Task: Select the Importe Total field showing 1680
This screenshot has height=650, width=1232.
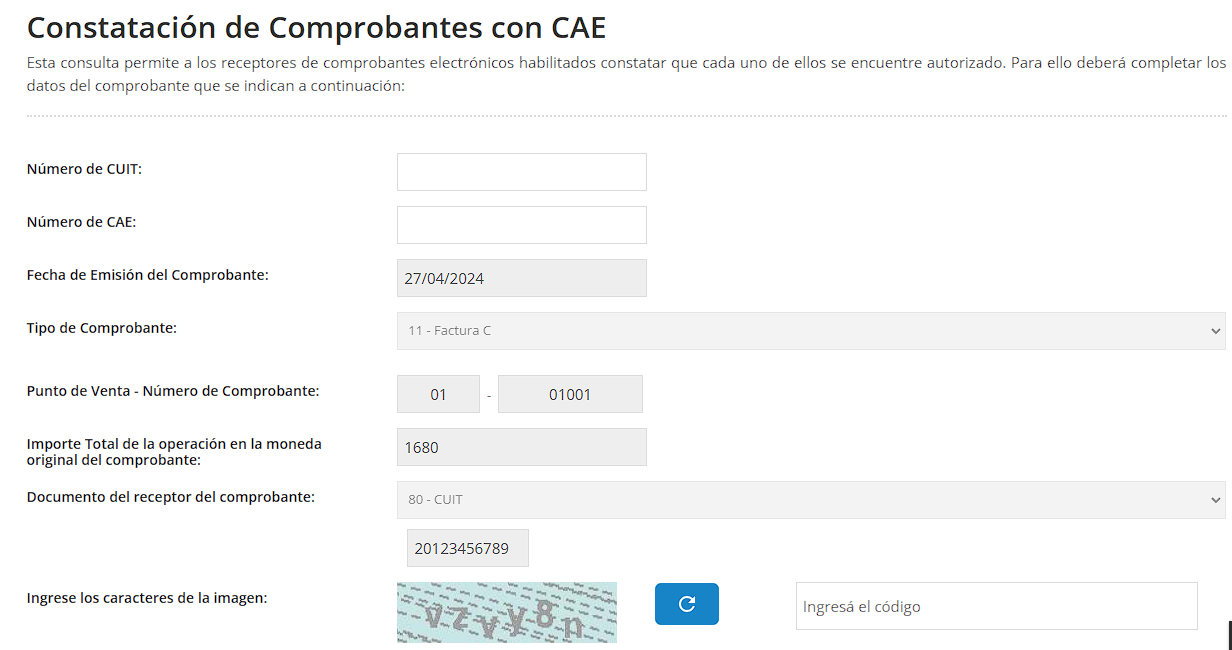Action: [x=521, y=447]
